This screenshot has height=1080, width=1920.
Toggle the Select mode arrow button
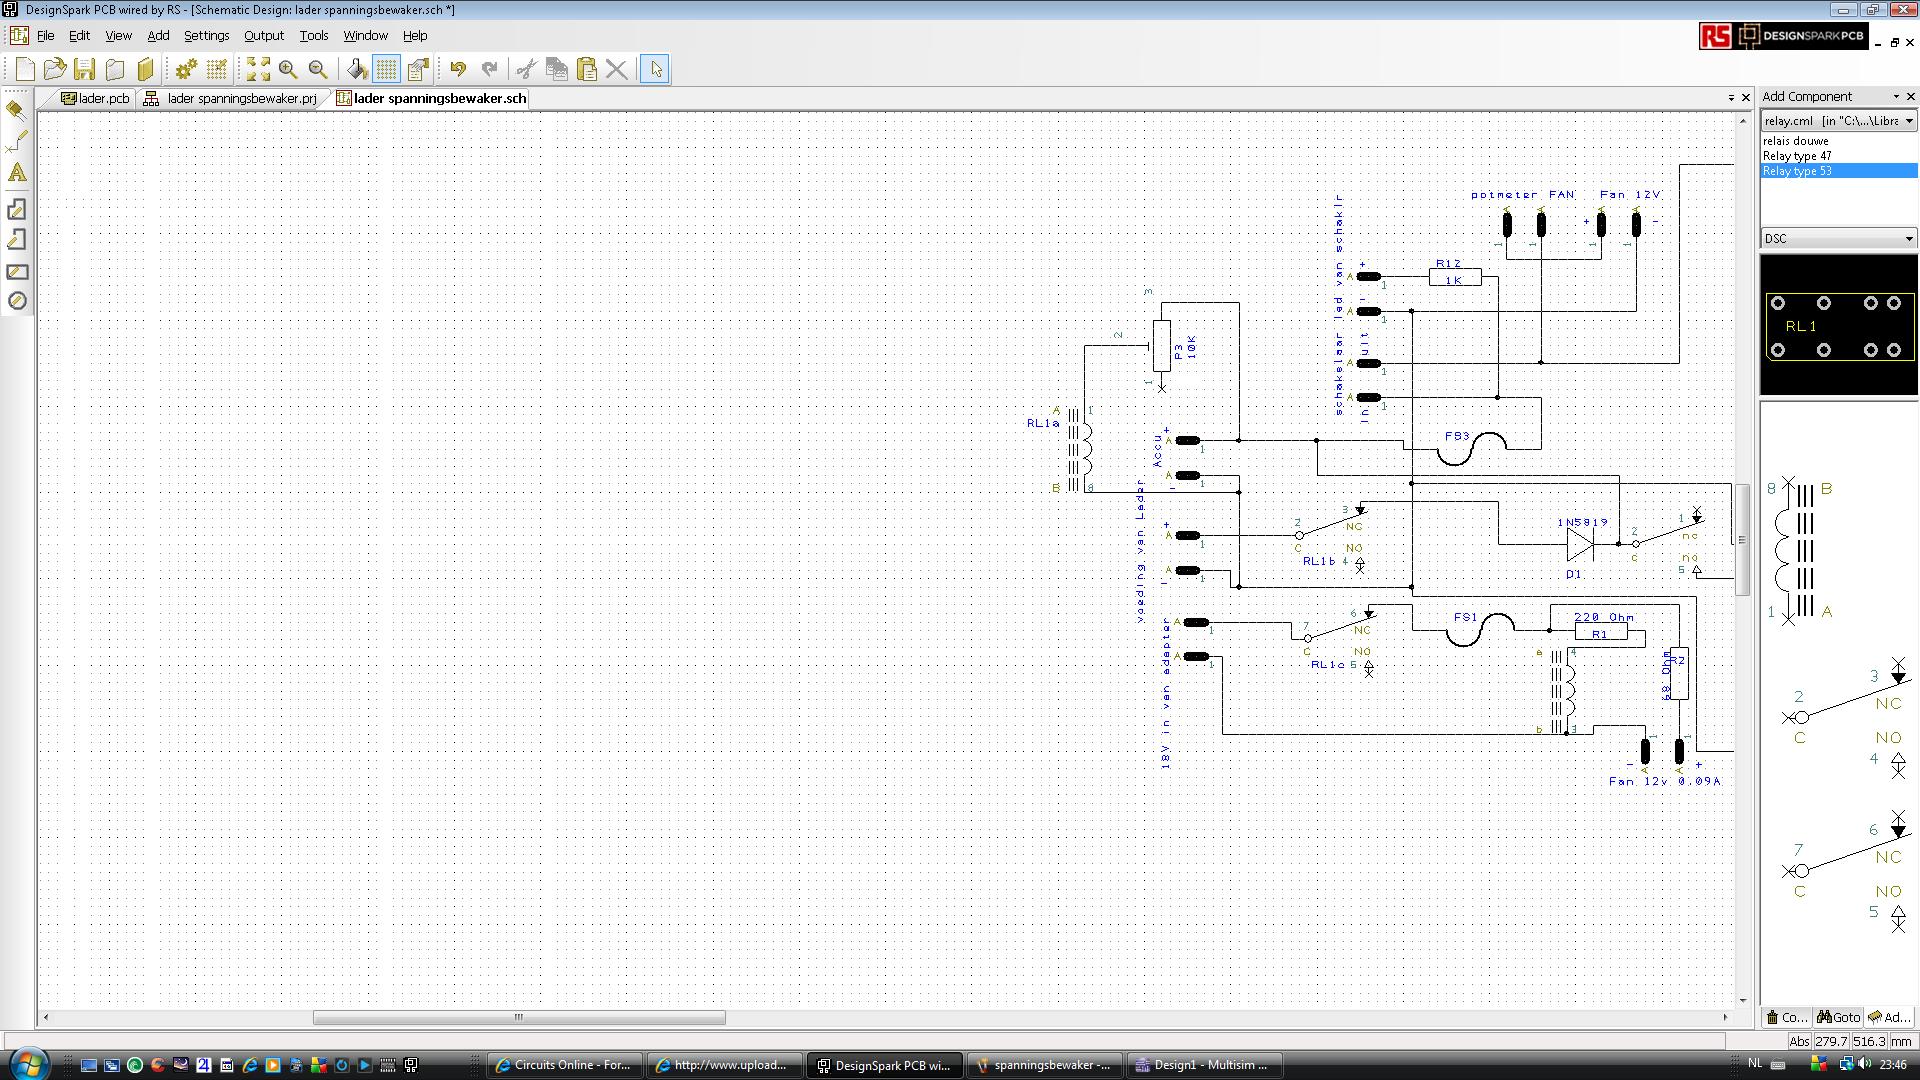pos(655,69)
